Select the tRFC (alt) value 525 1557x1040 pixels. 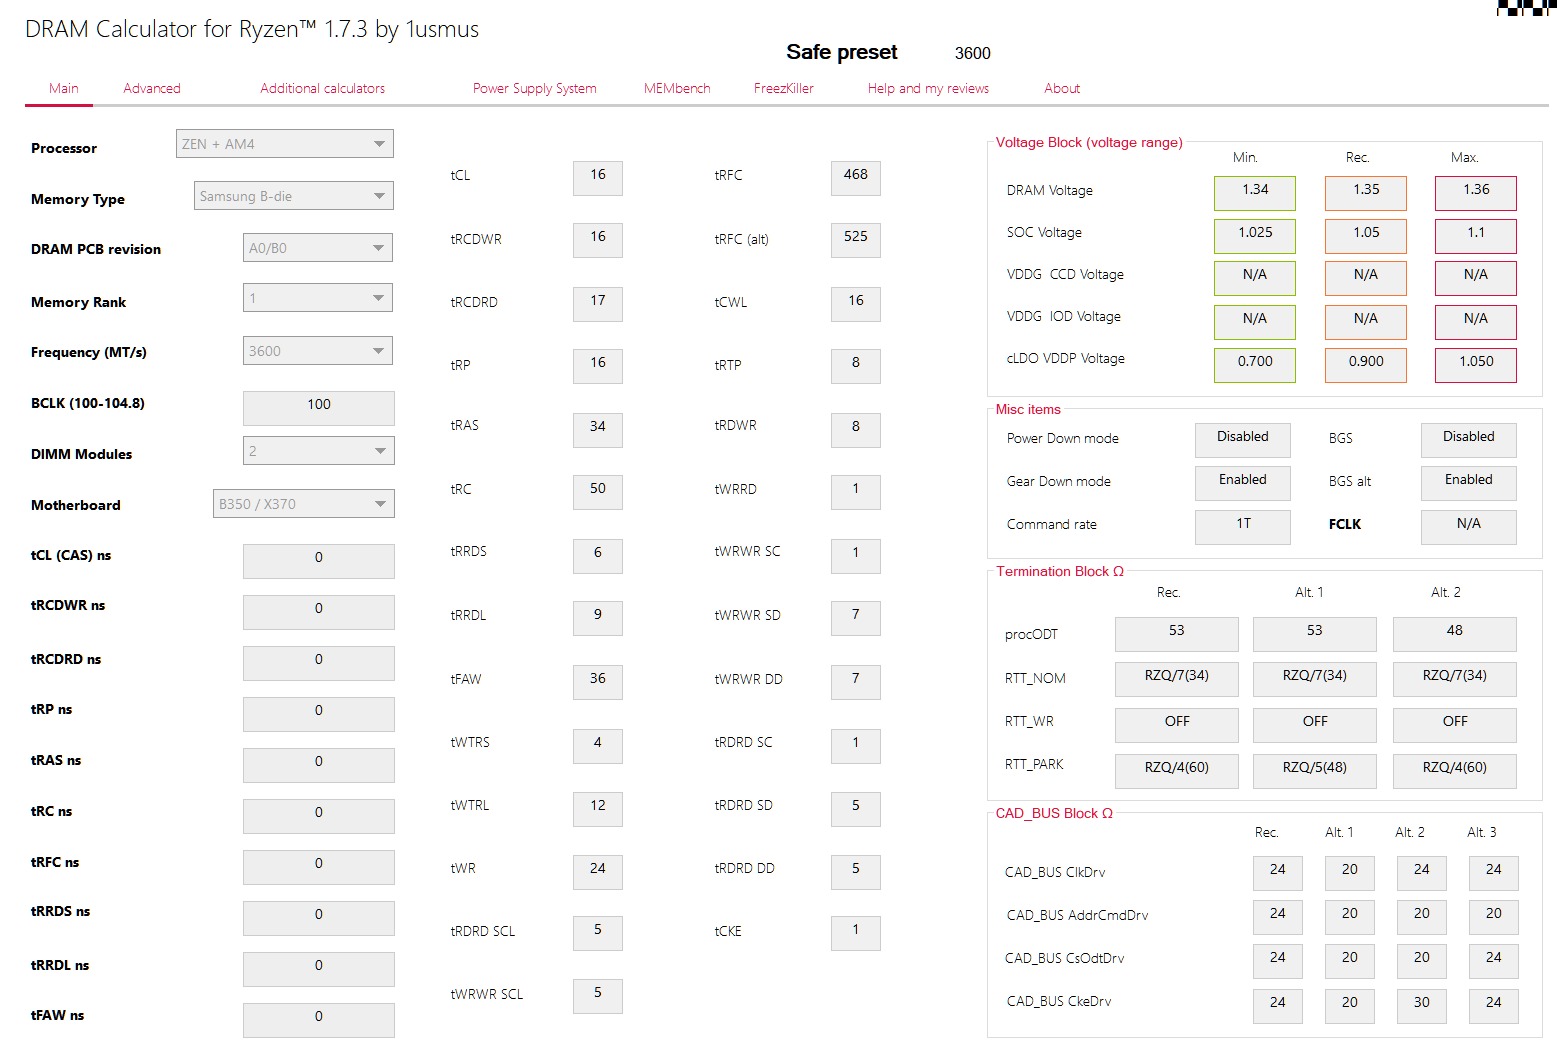pyautogui.click(x=856, y=240)
